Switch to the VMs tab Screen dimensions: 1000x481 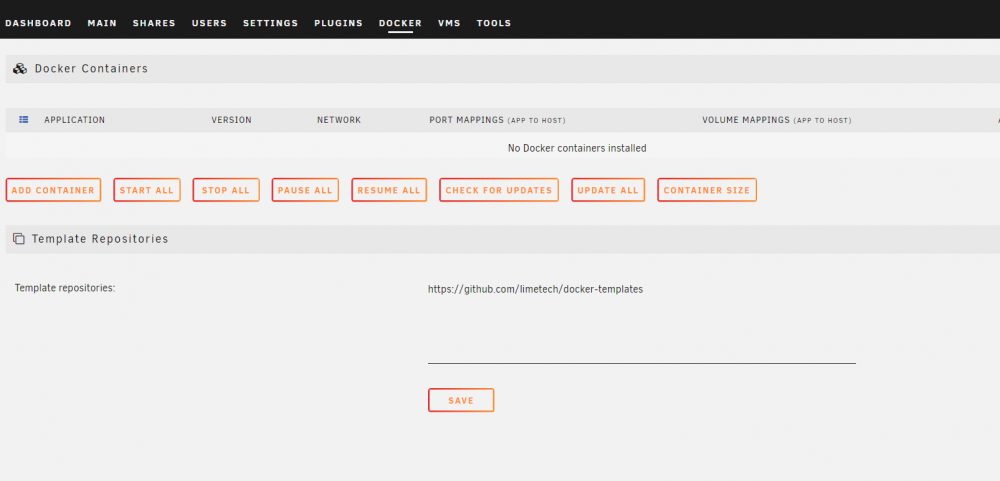coord(449,23)
